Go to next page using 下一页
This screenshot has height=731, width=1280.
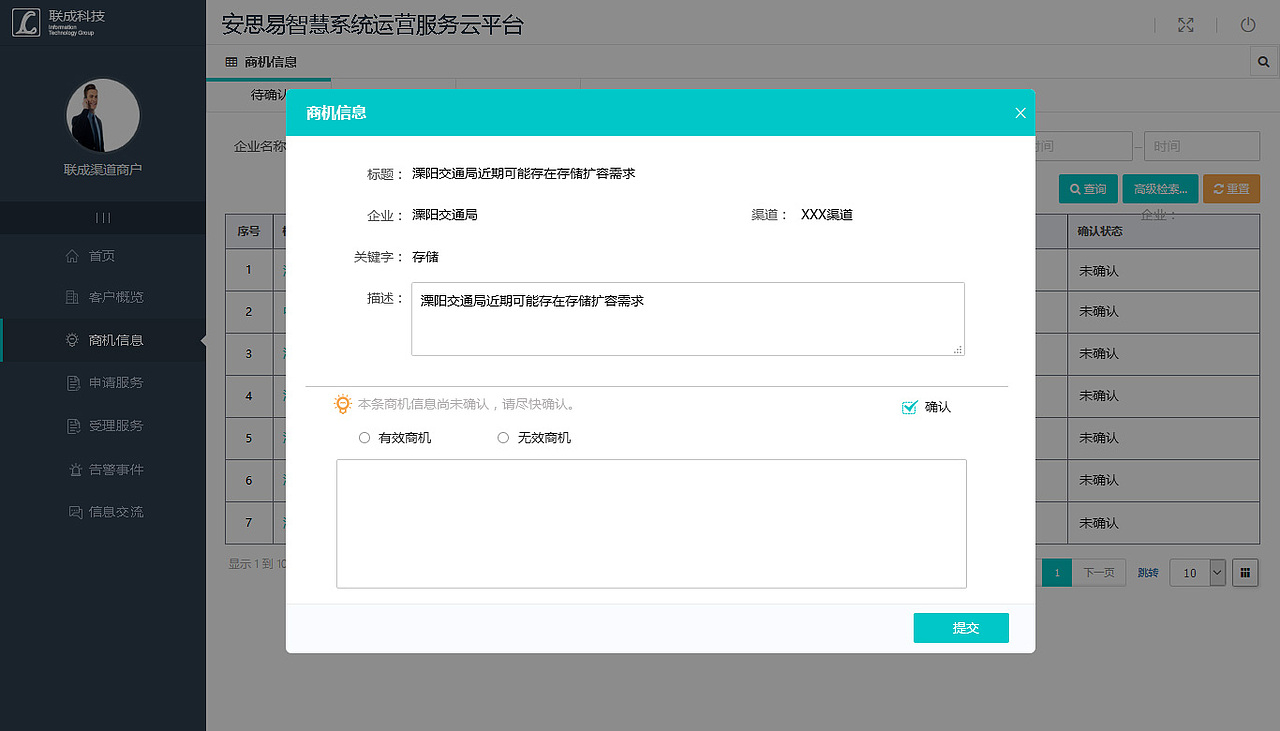click(x=1098, y=572)
